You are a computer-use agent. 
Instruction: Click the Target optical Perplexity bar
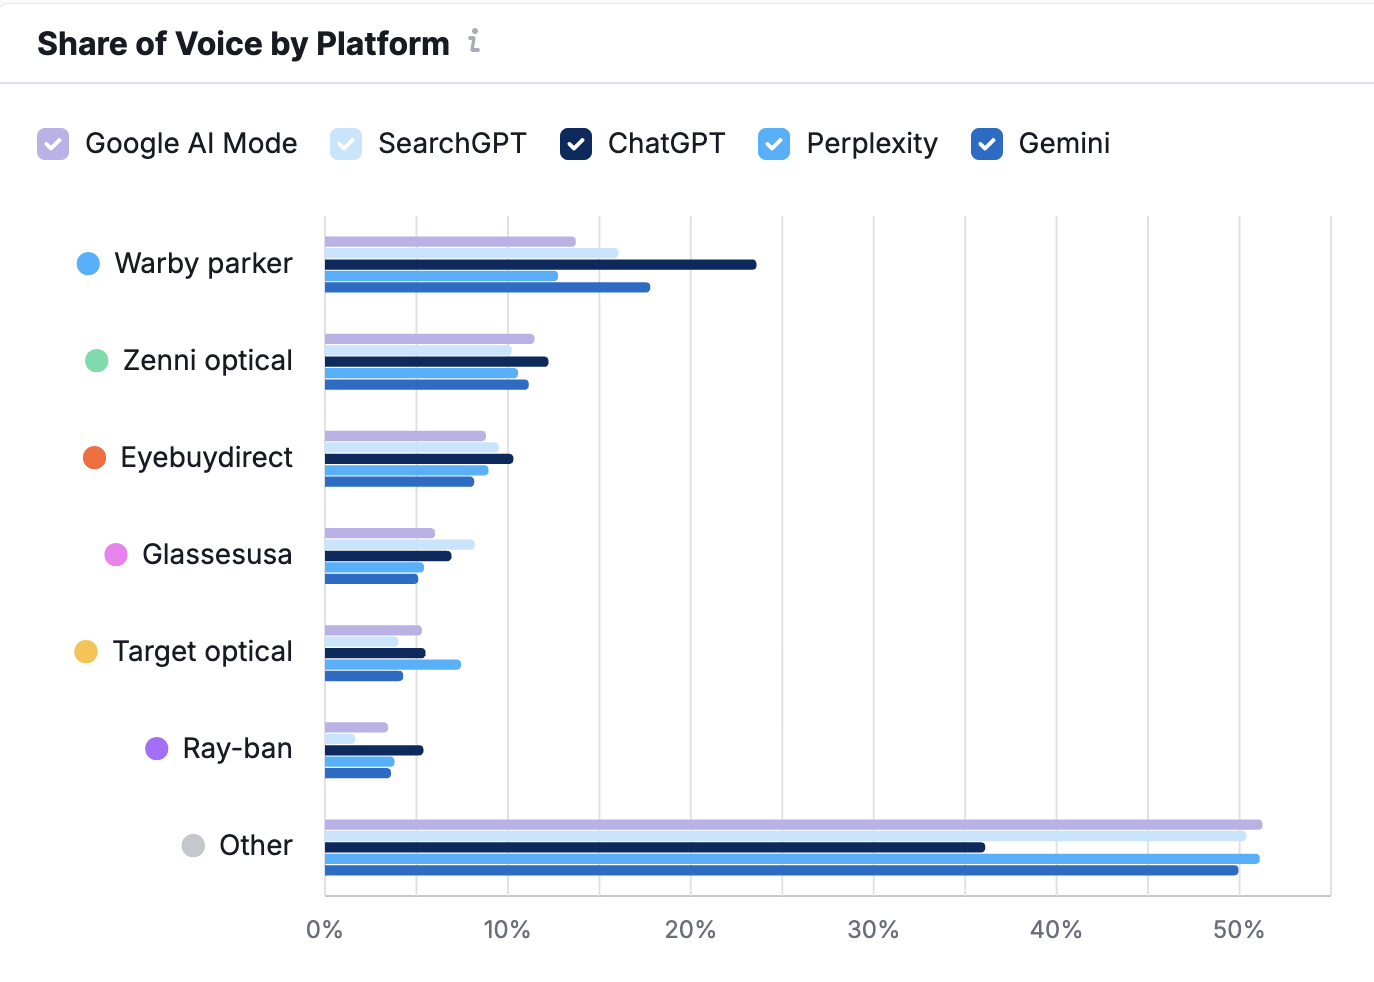point(392,665)
